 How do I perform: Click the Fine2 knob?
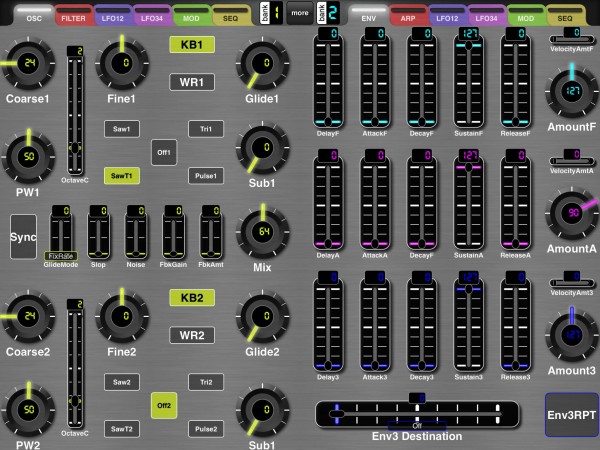point(122,316)
